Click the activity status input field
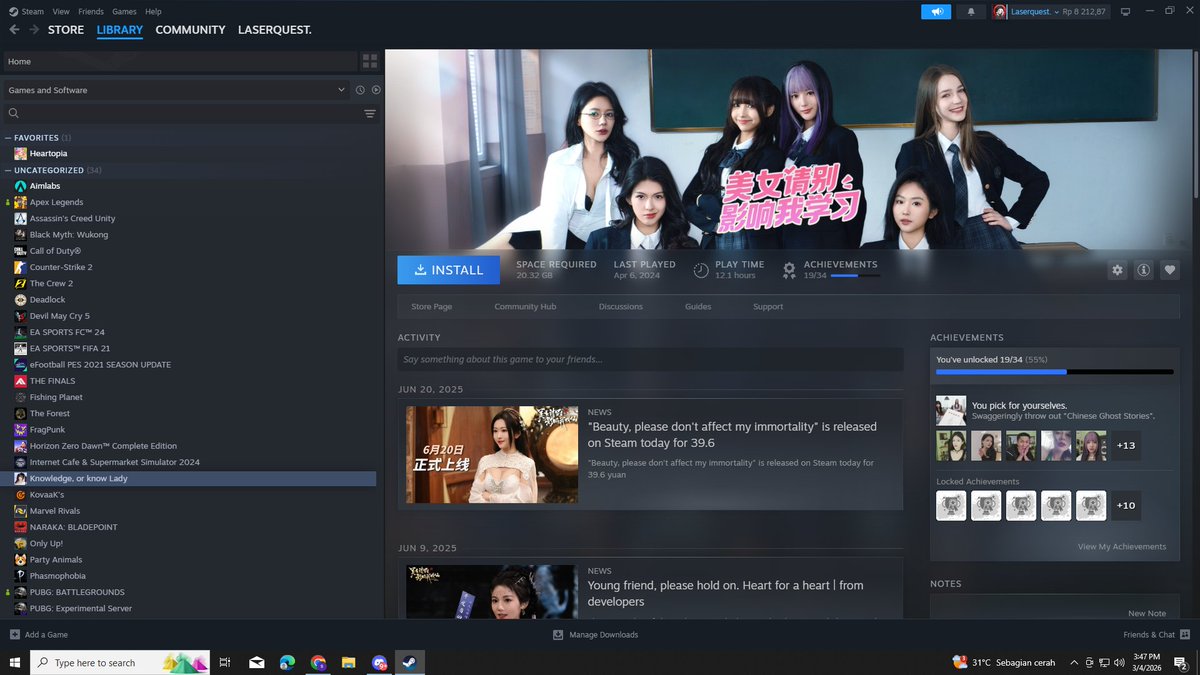The image size is (1200, 675). [650, 359]
